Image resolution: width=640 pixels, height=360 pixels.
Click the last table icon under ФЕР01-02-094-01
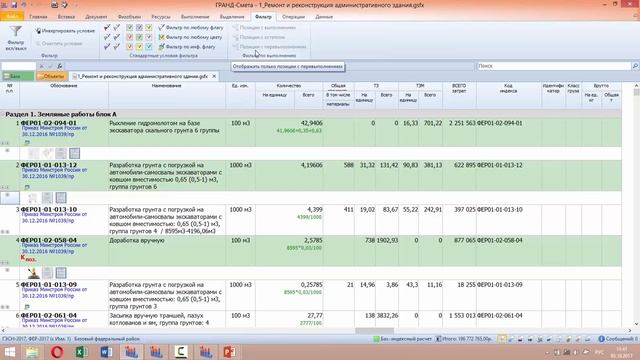pyautogui.click(x=74, y=153)
